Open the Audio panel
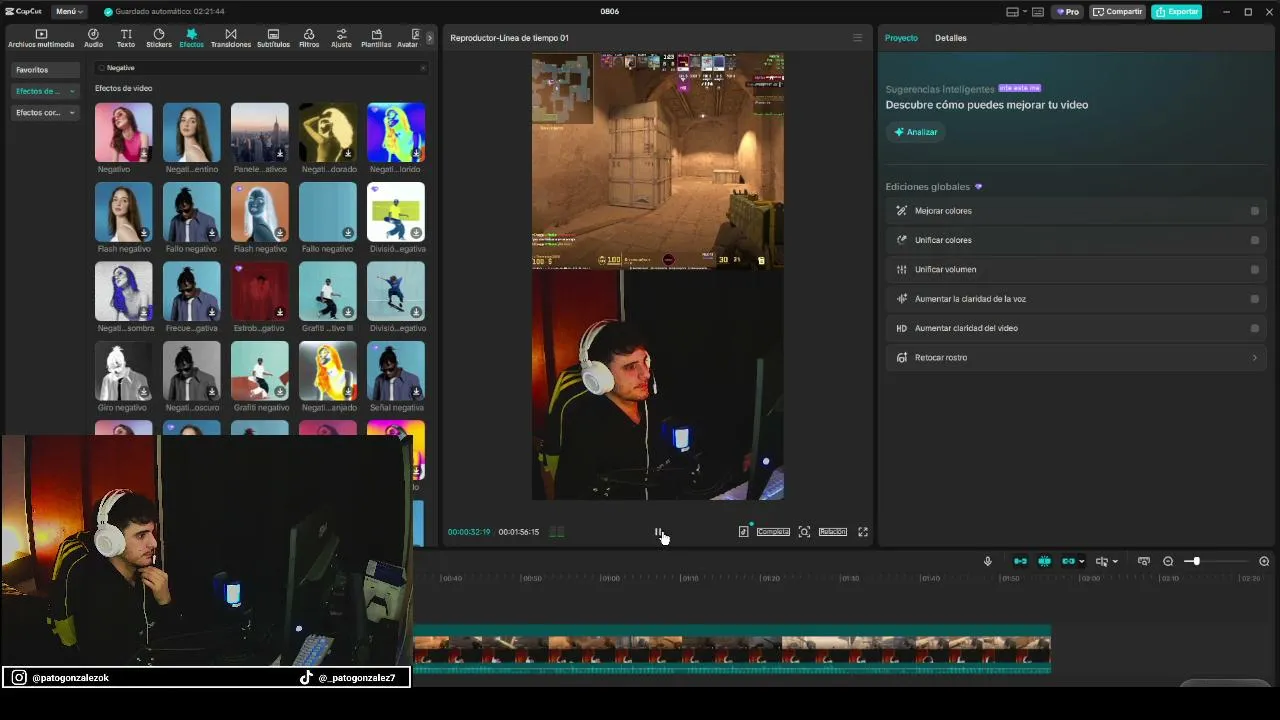The image size is (1280, 720). (x=93, y=38)
